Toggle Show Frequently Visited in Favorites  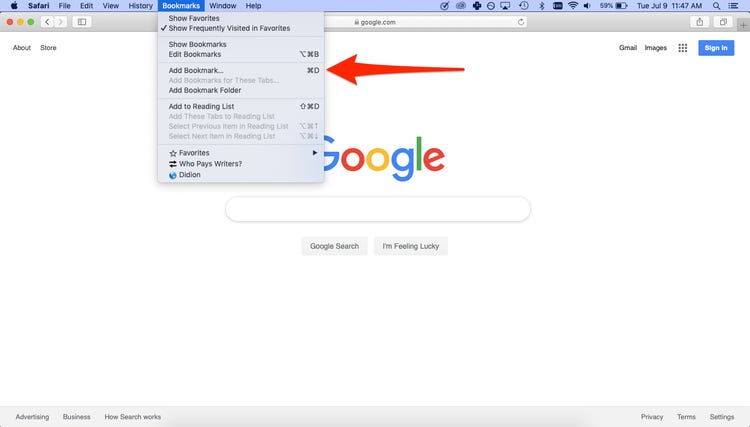(241, 28)
